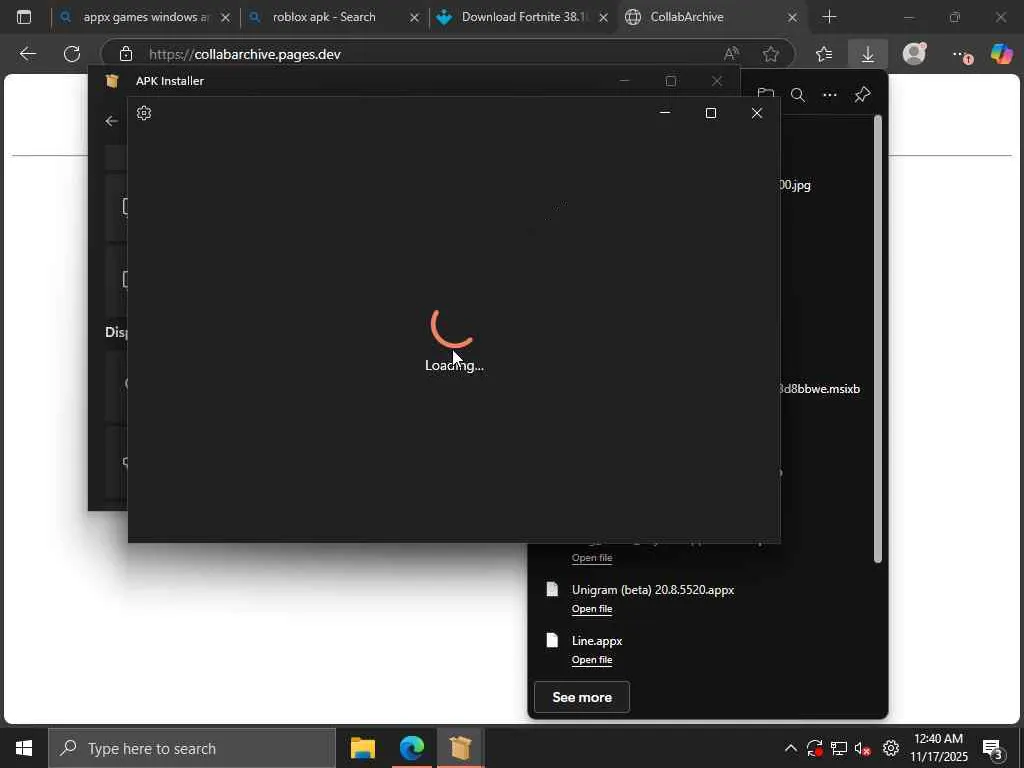Launch Copilot from Edge toolbar
This screenshot has height=768, width=1024.
click(1001, 54)
